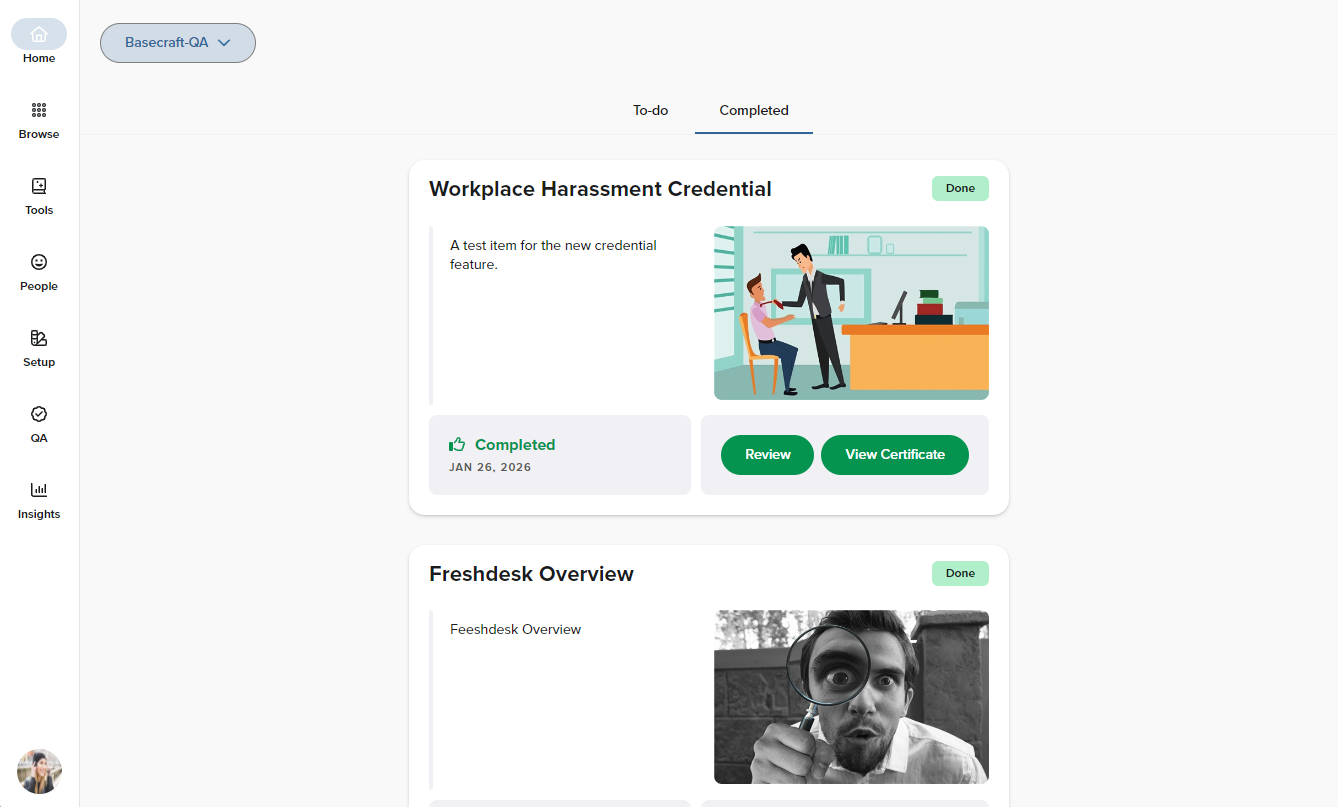Click Done badge on Freshdesk Overview

[x=960, y=573]
